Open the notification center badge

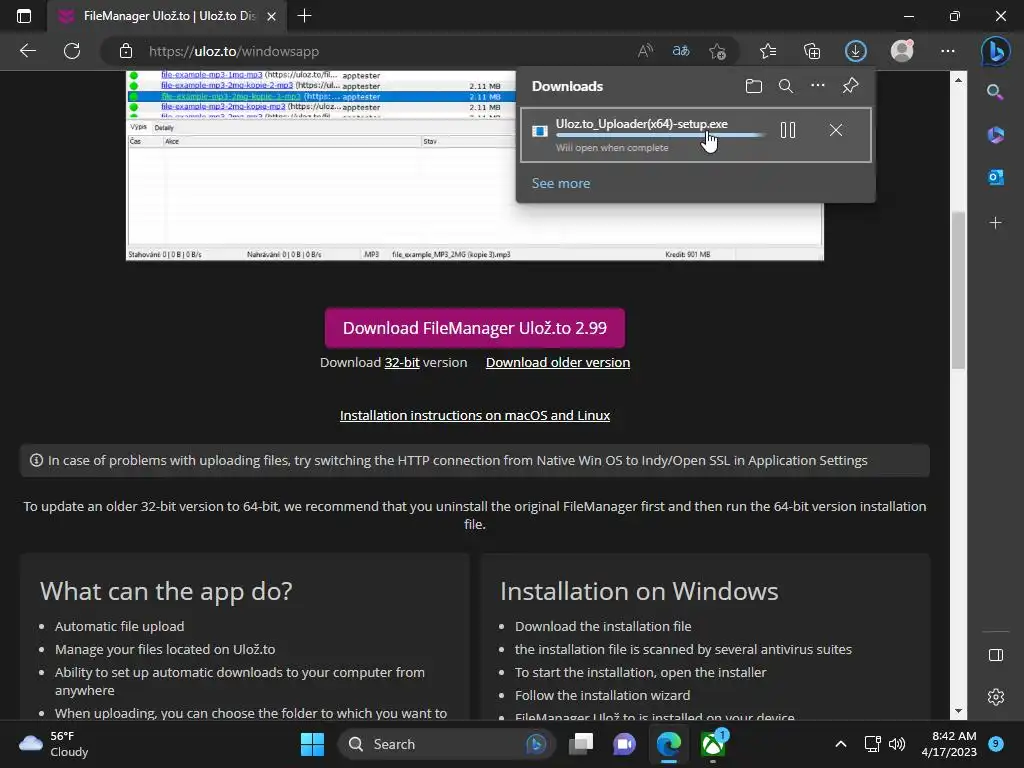(996, 744)
